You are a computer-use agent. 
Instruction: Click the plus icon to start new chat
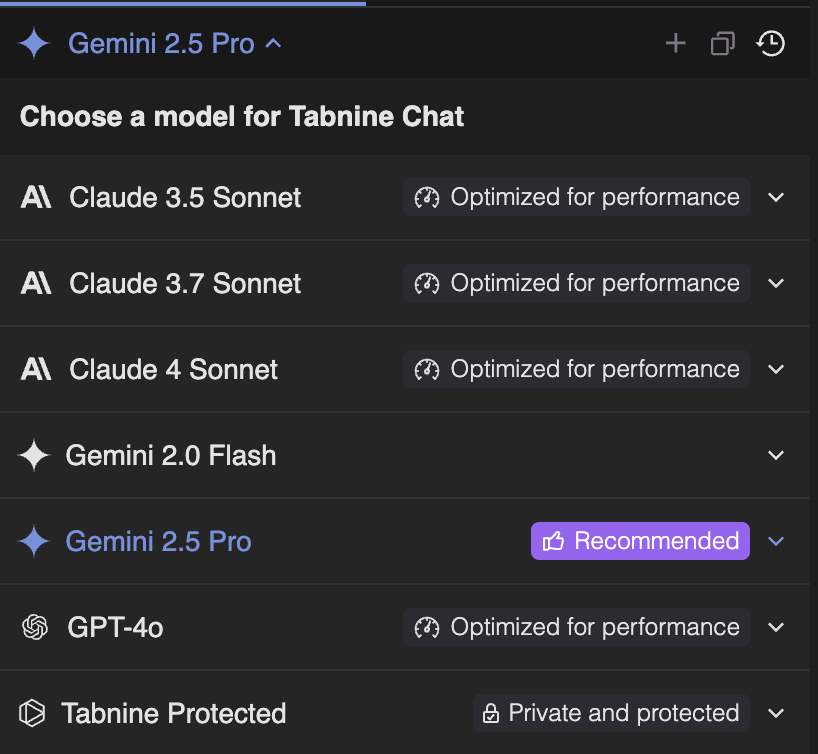click(x=676, y=43)
